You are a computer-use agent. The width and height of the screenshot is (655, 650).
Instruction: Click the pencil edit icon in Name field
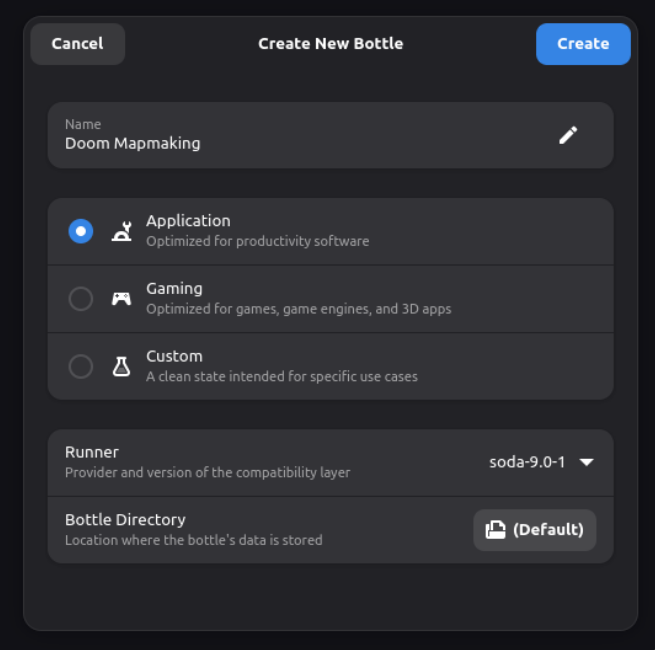[568, 135]
